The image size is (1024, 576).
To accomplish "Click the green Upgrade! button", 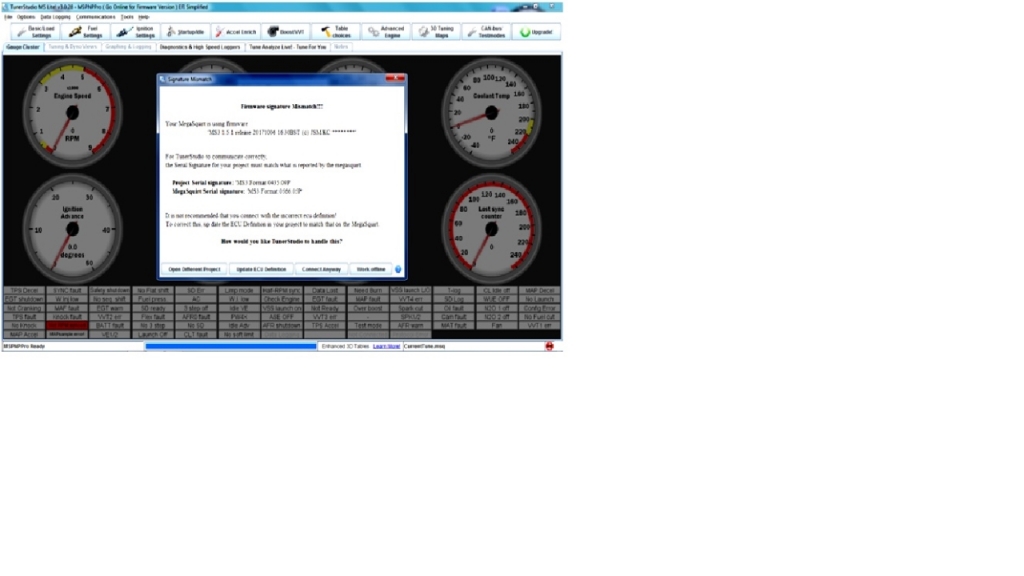I will (x=536, y=32).
